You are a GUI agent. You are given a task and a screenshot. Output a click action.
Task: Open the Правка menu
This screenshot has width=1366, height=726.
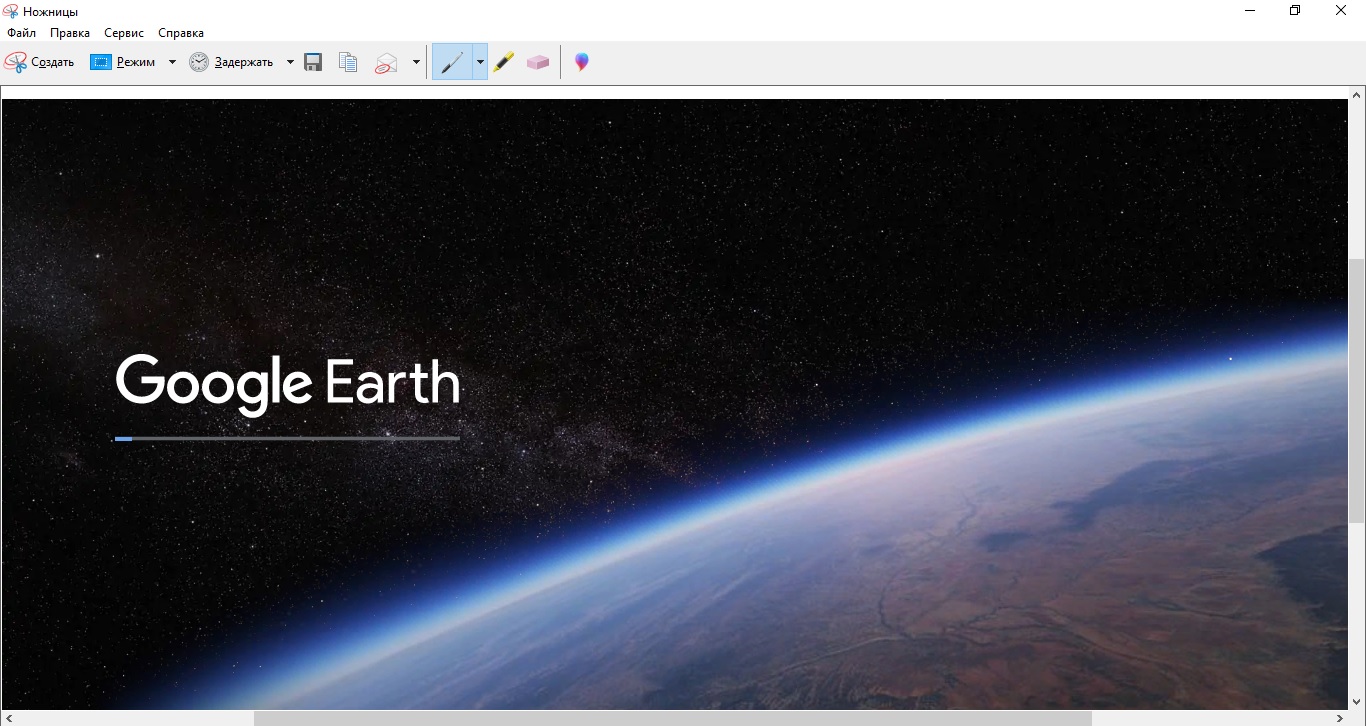click(70, 33)
